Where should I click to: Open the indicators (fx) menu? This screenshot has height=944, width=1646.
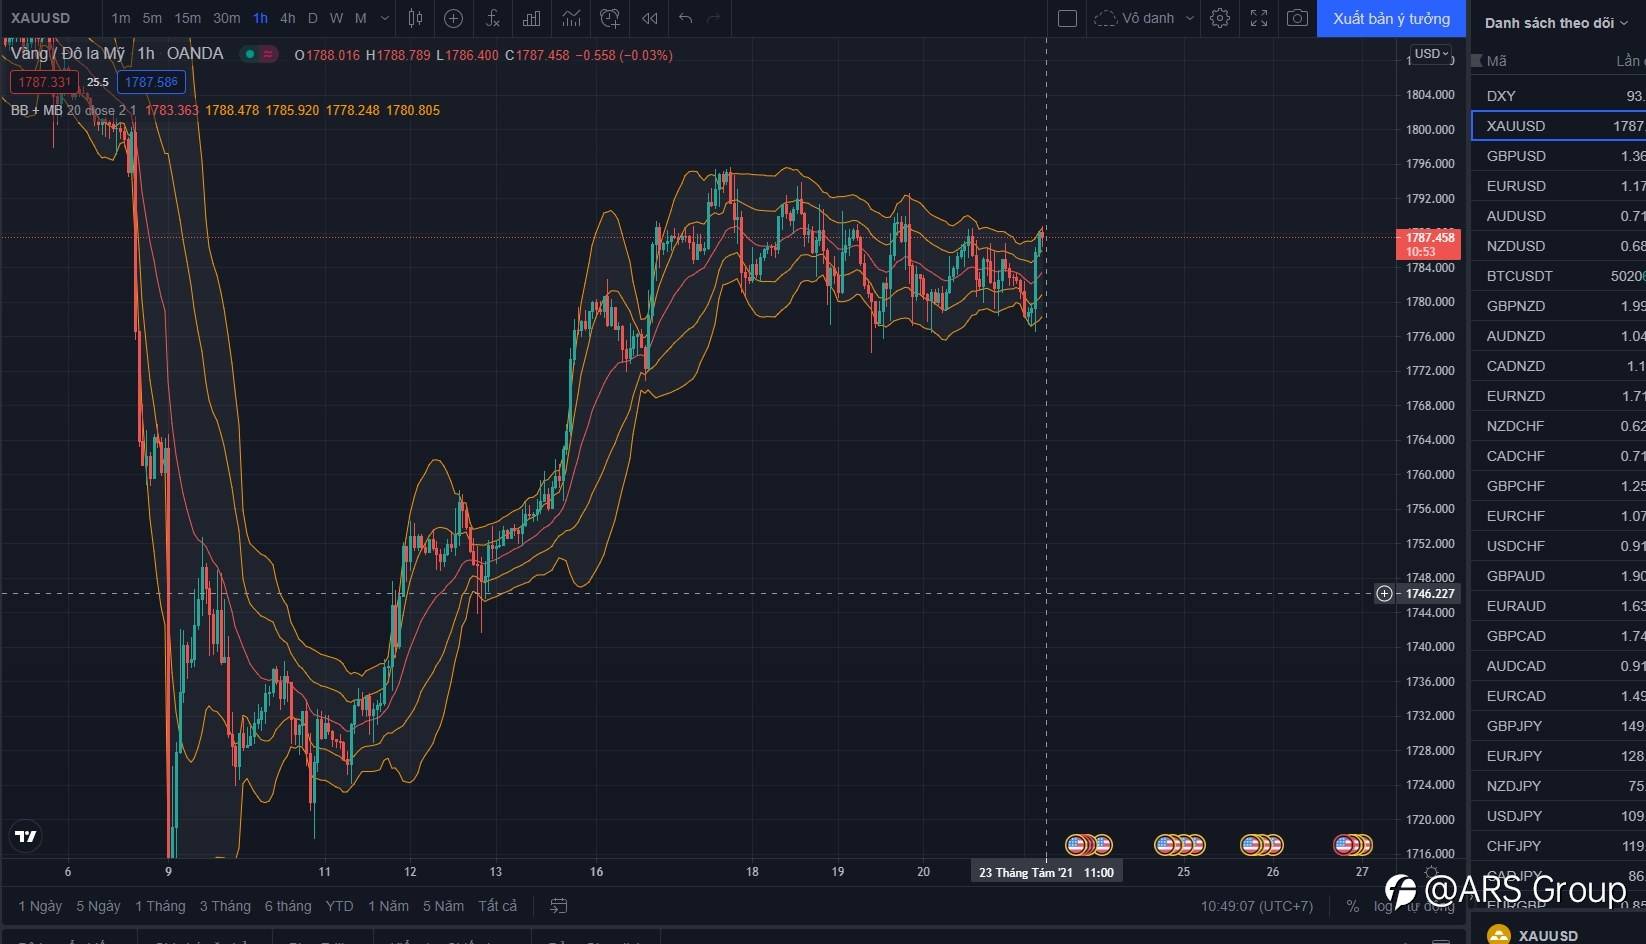coord(492,18)
